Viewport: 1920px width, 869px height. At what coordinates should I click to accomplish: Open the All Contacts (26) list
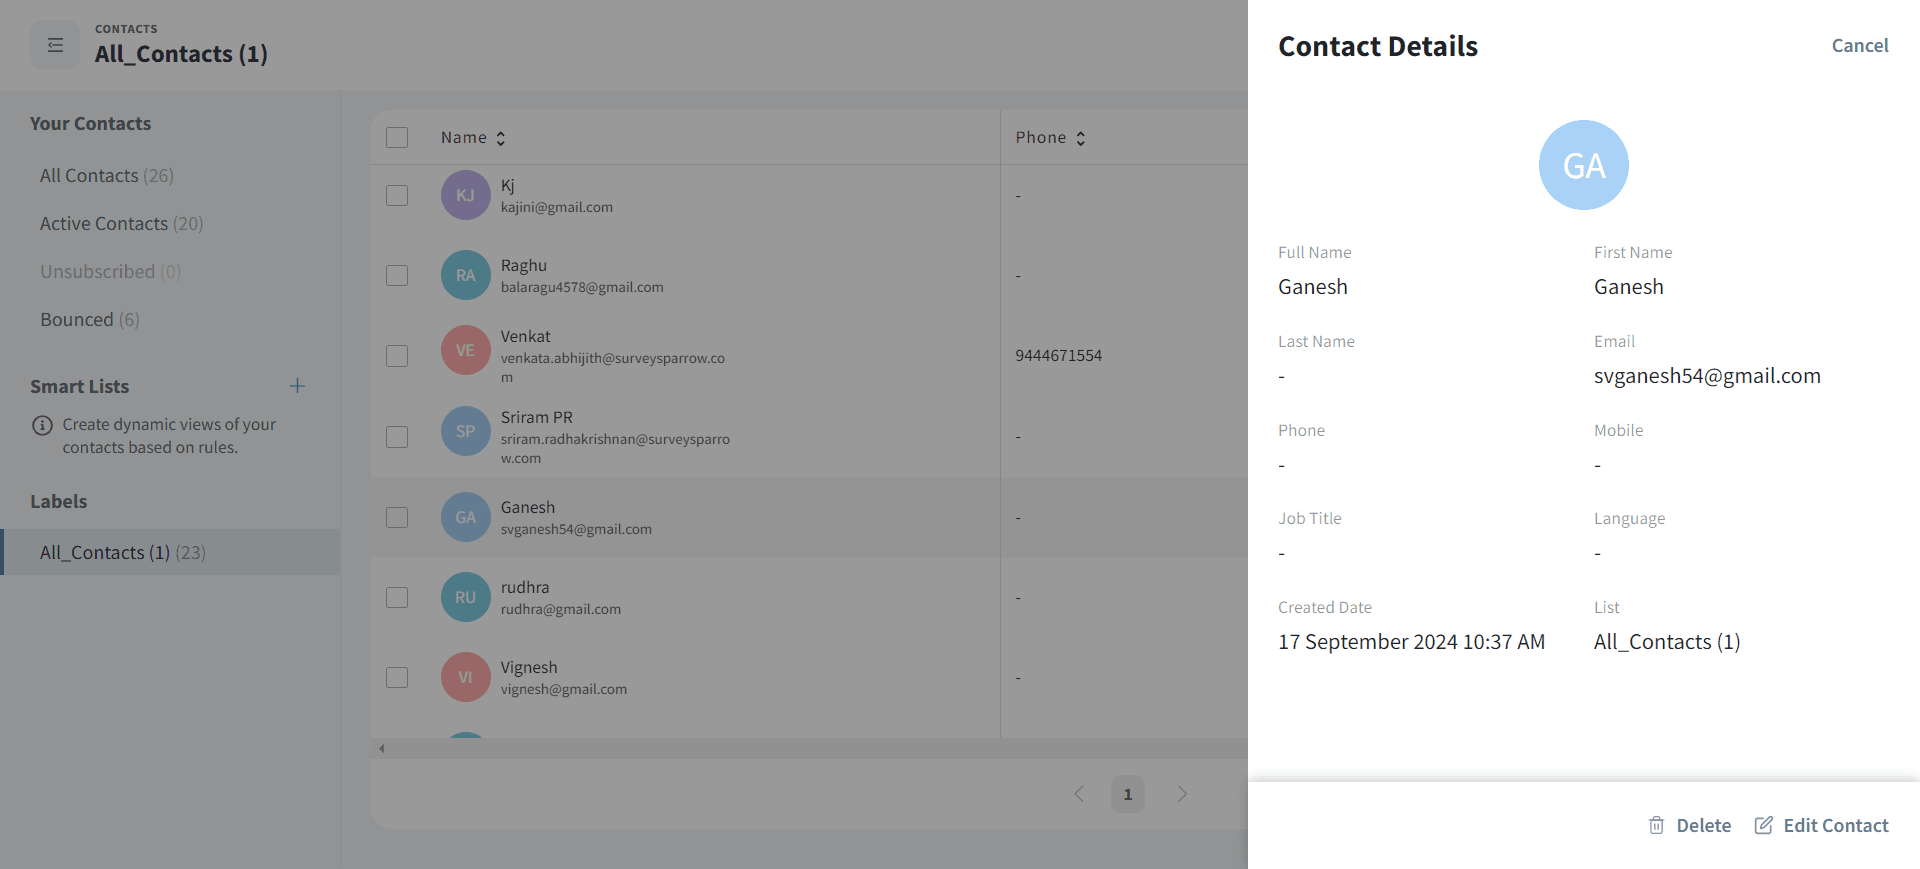[x=106, y=176]
